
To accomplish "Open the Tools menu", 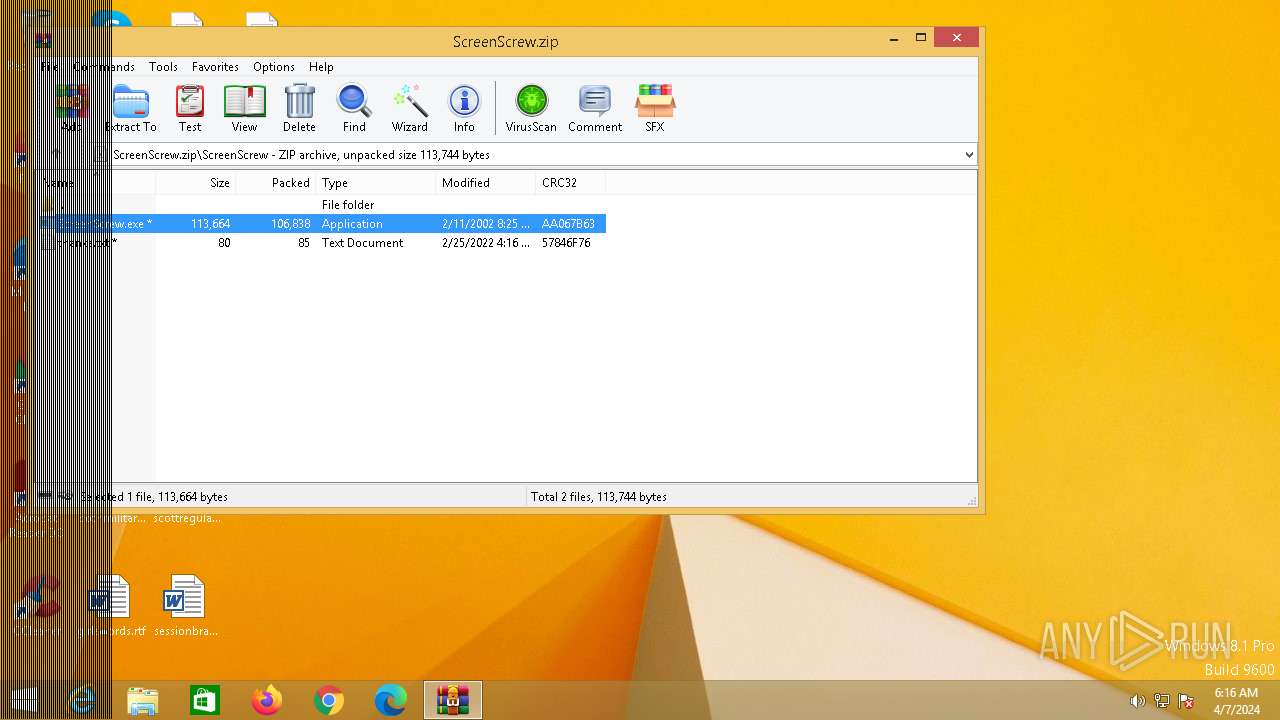I will [x=163, y=67].
